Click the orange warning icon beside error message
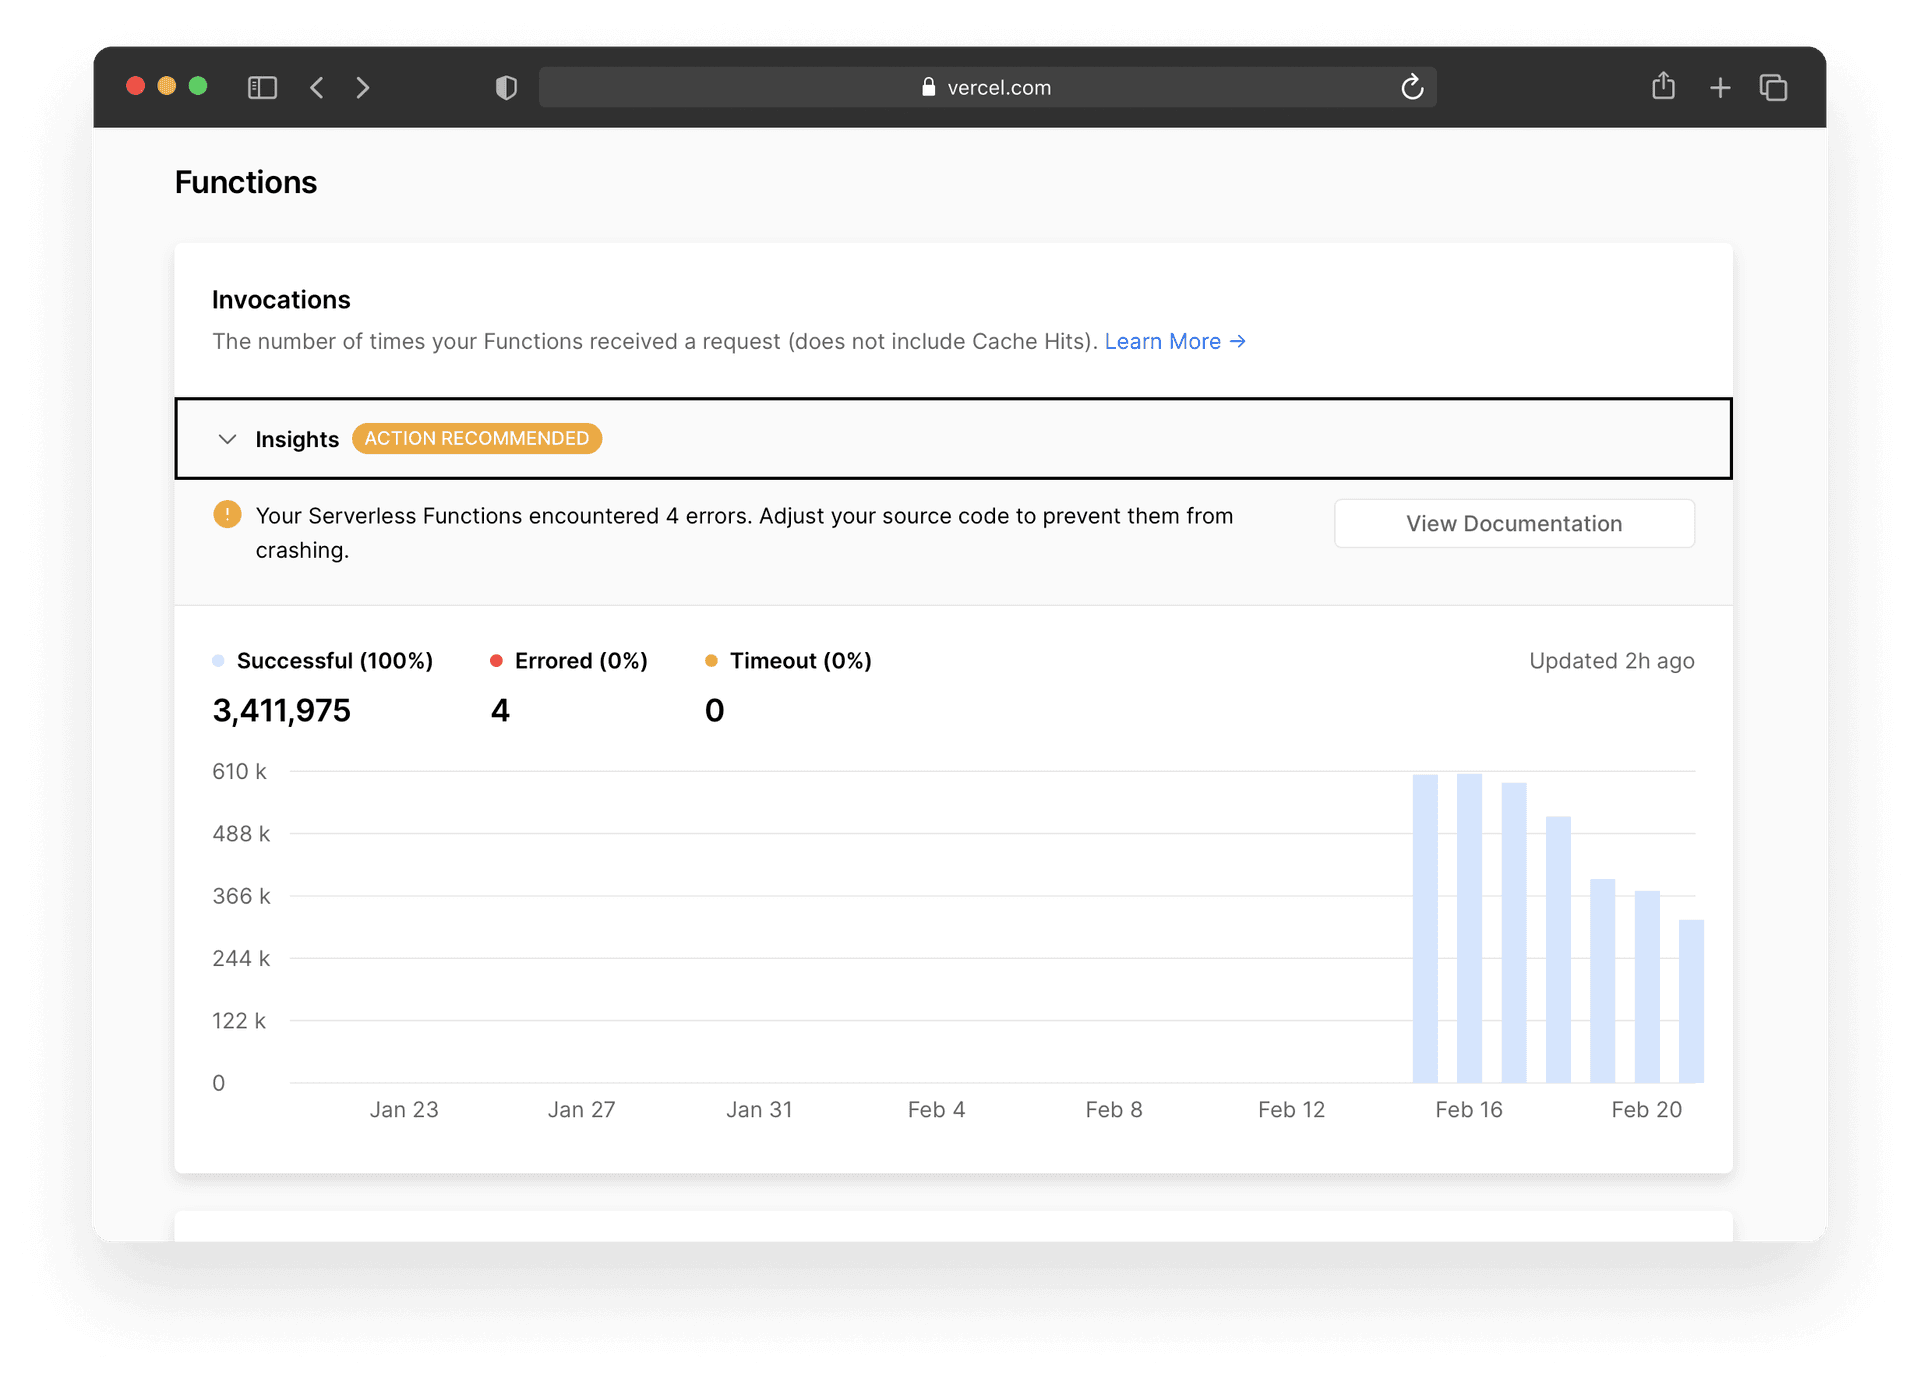 click(227, 515)
